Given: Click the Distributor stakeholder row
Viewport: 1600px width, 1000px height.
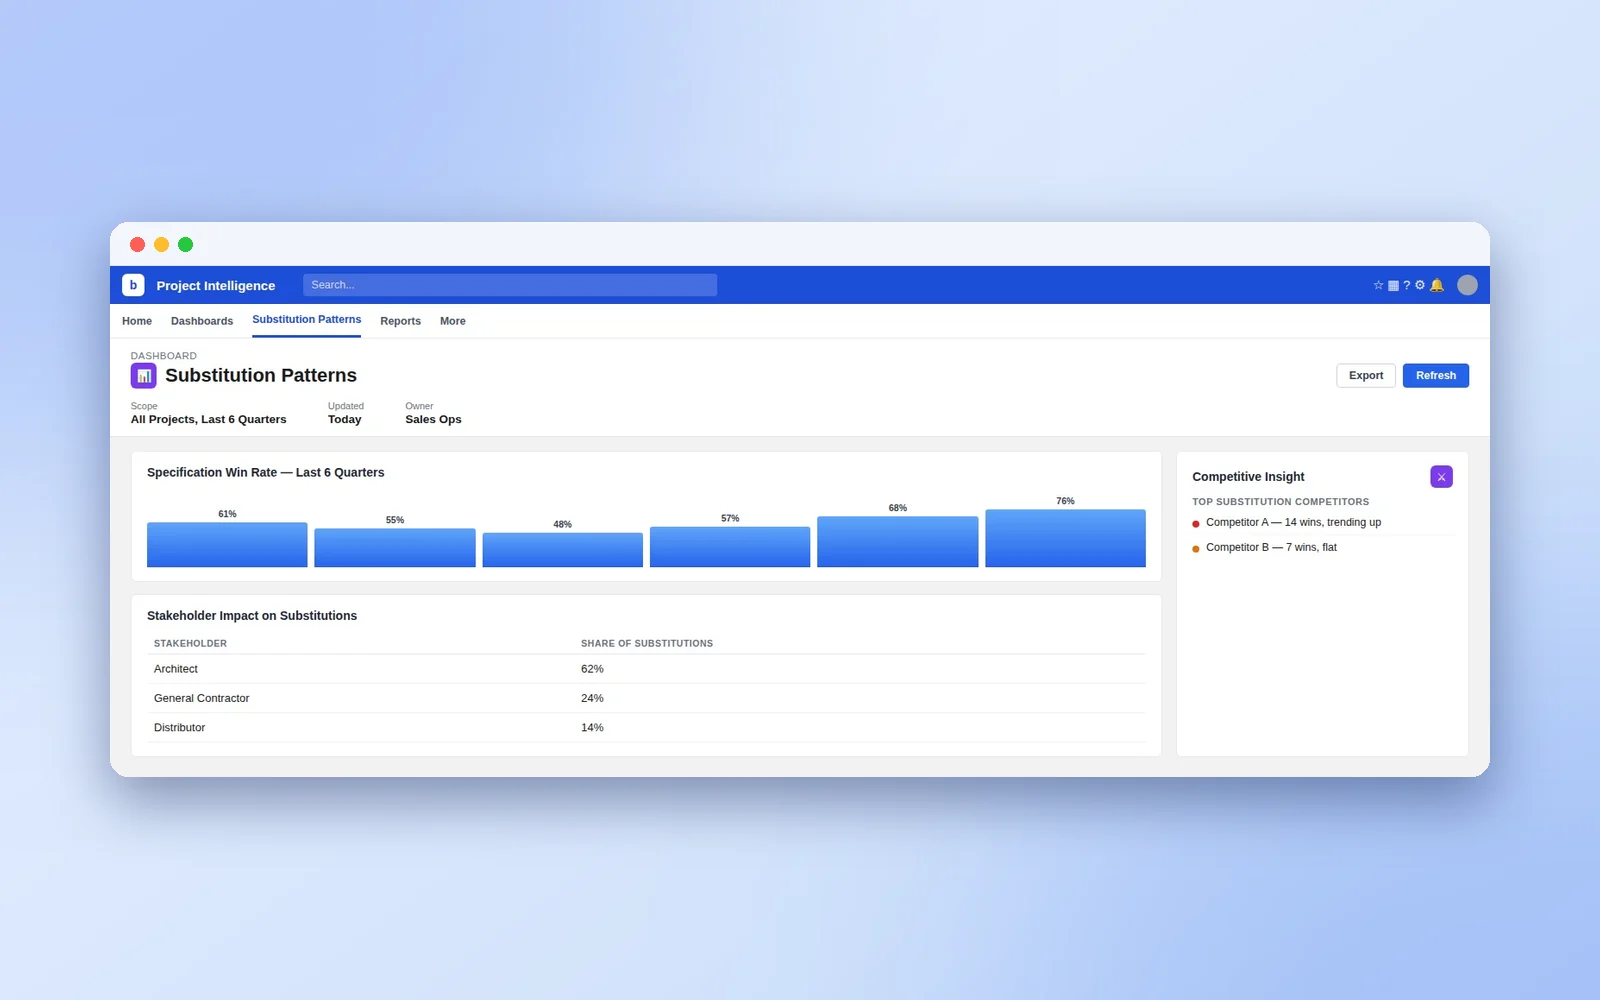Looking at the screenshot, I should coord(646,728).
